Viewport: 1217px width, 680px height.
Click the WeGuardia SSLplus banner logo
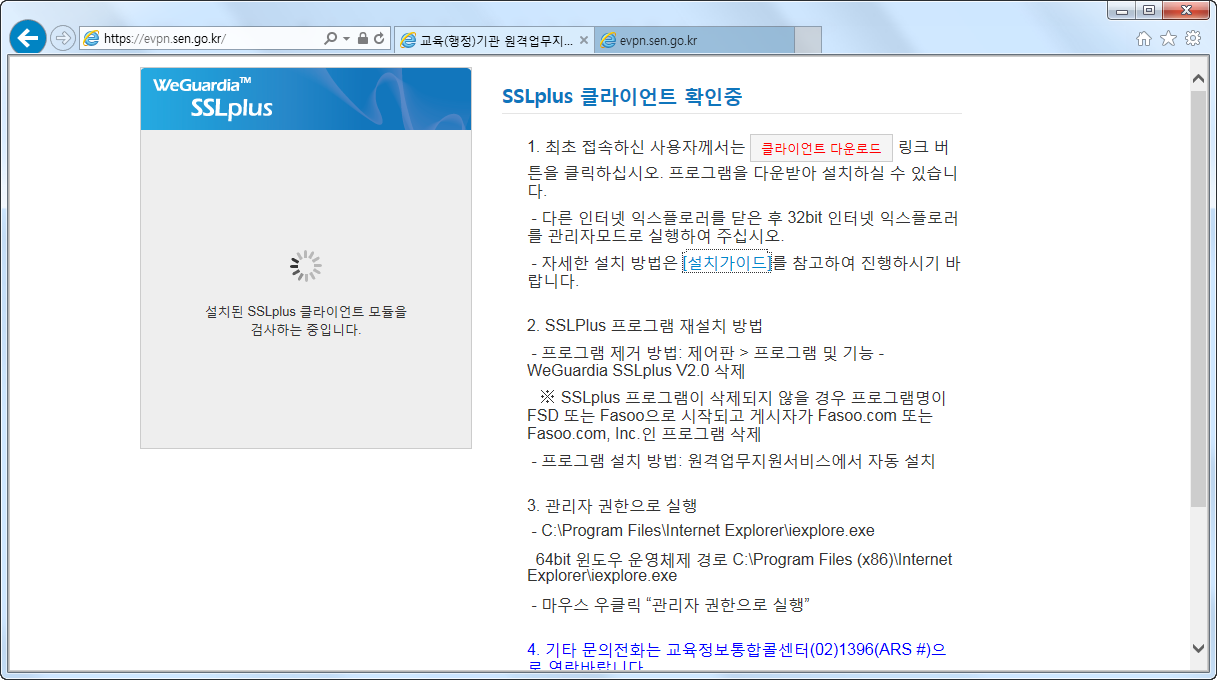tap(305, 99)
